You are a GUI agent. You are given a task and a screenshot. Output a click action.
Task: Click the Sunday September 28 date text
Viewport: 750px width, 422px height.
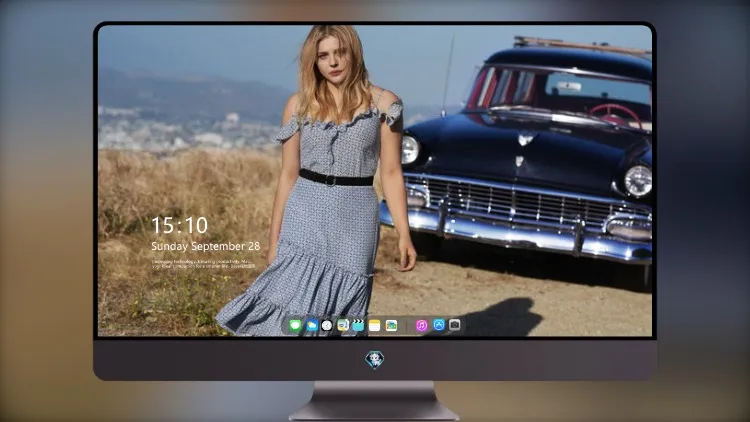(x=206, y=246)
